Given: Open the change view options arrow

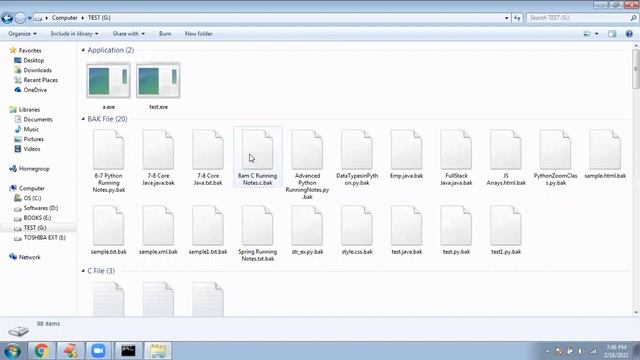Looking at the screenshot, I should pos(597,34).
